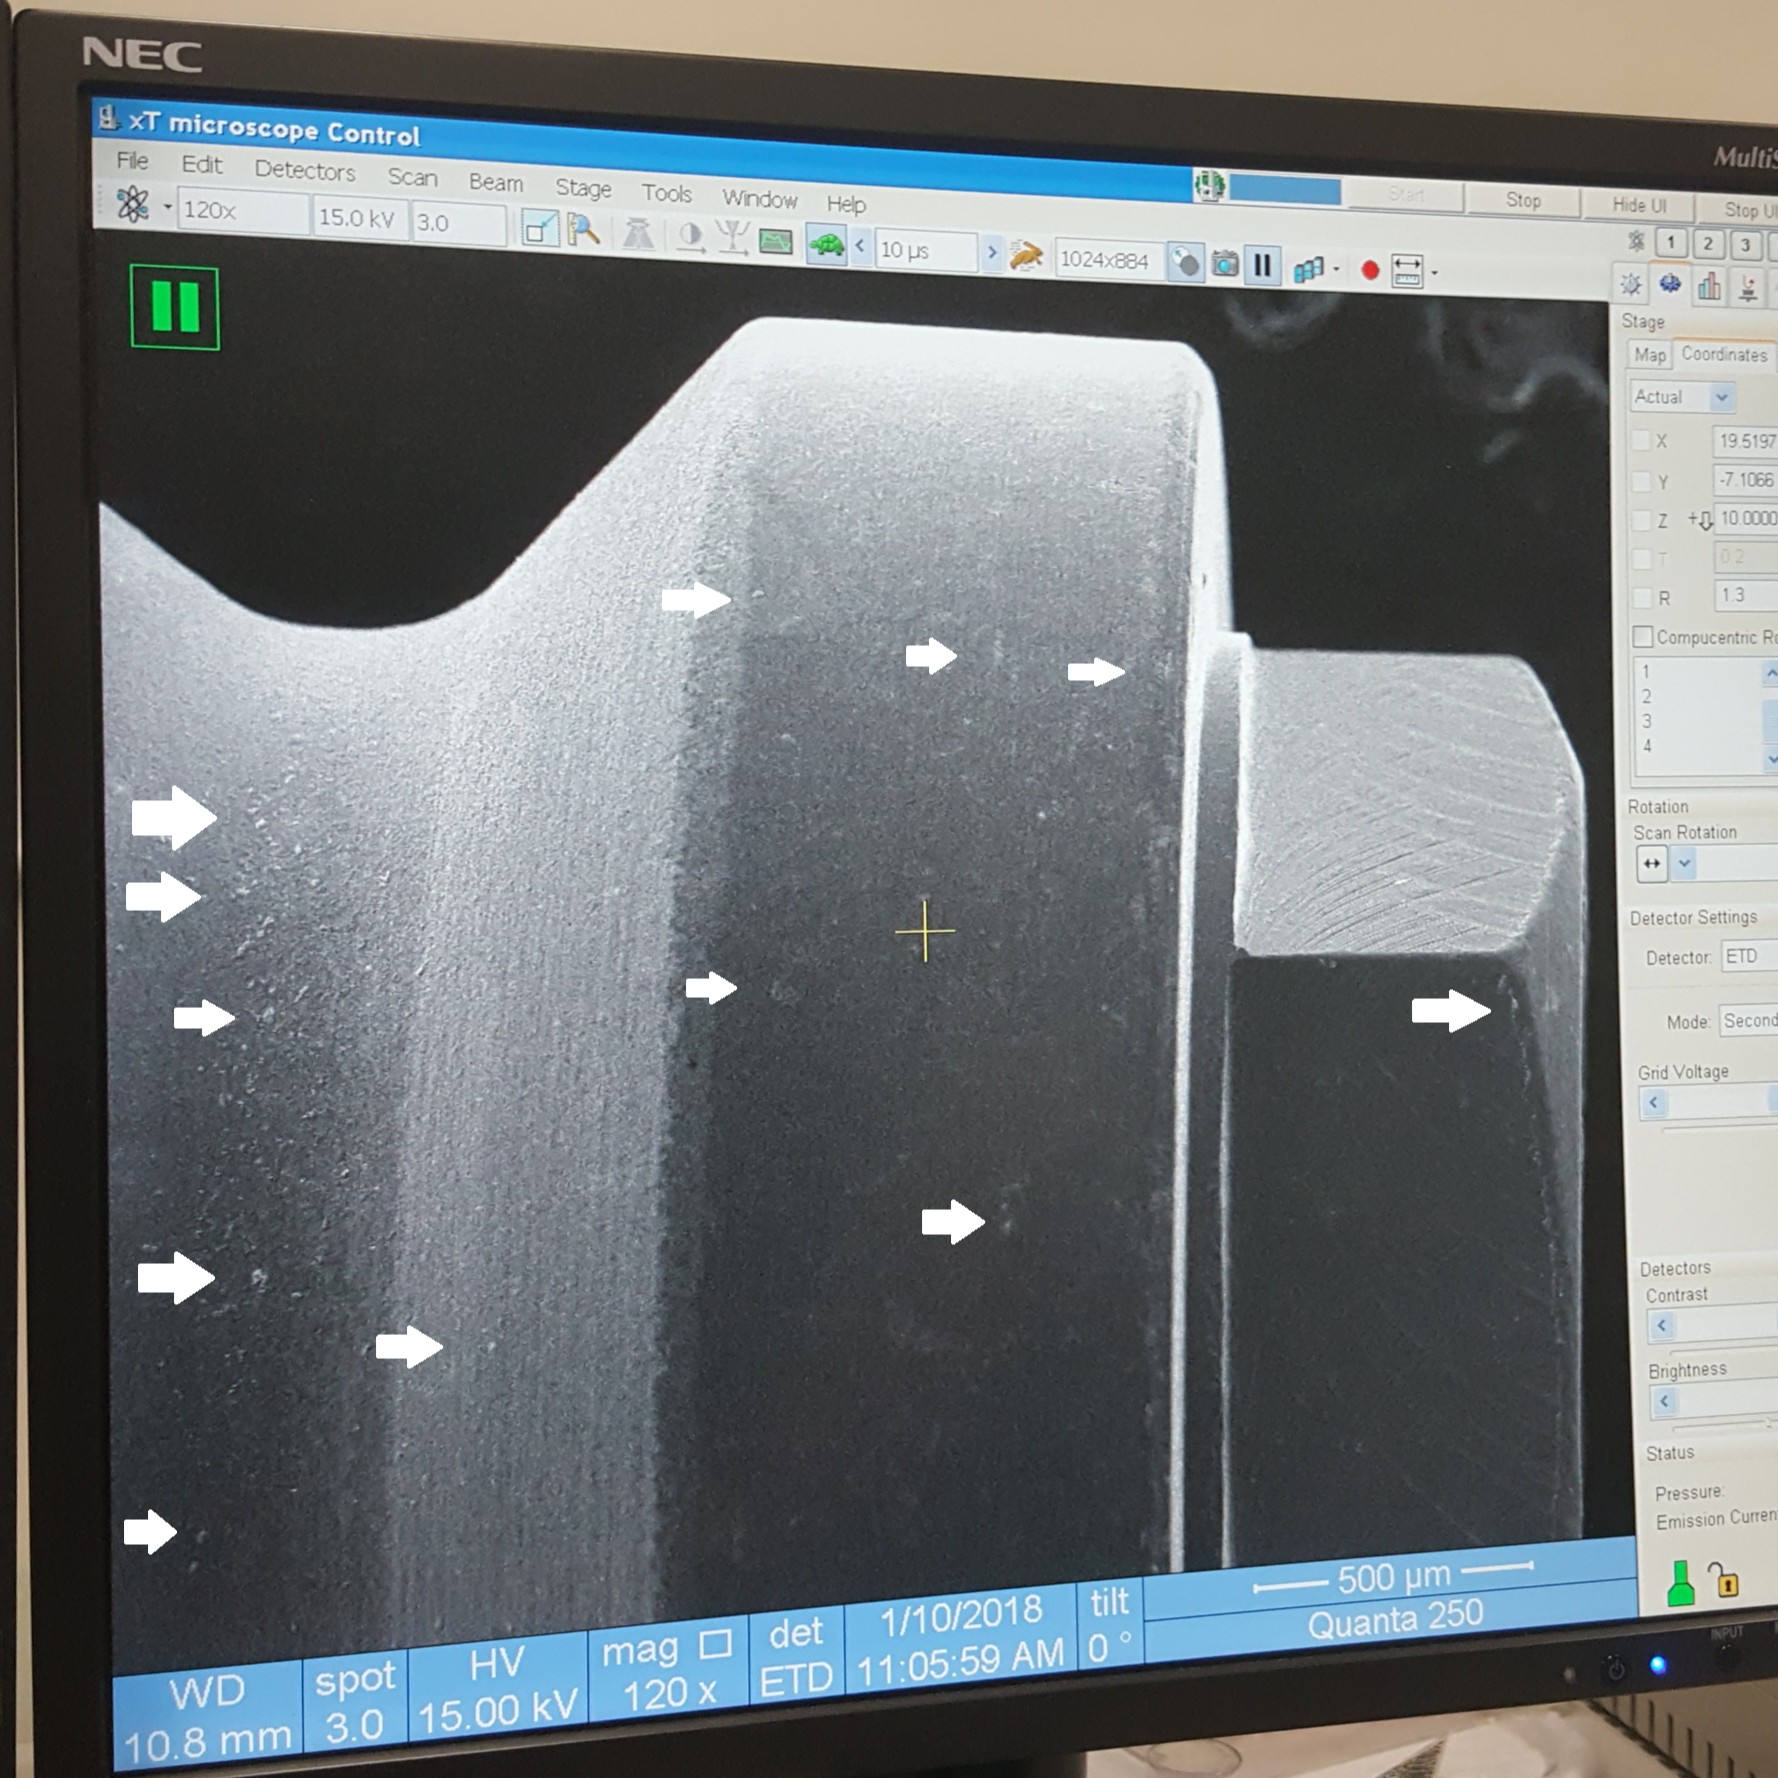This screenshot has height=1778, width=1778.
Task: Open the Detectors menu
Action: 304,171
